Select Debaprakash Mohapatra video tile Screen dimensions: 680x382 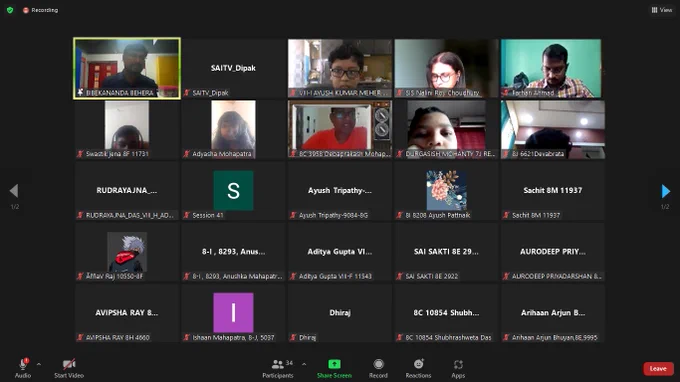(x=340, y=129)
